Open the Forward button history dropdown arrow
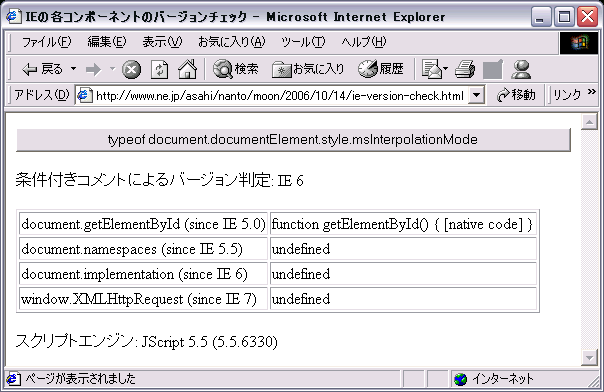Viewport: 604px width, 392px height. 112,69
